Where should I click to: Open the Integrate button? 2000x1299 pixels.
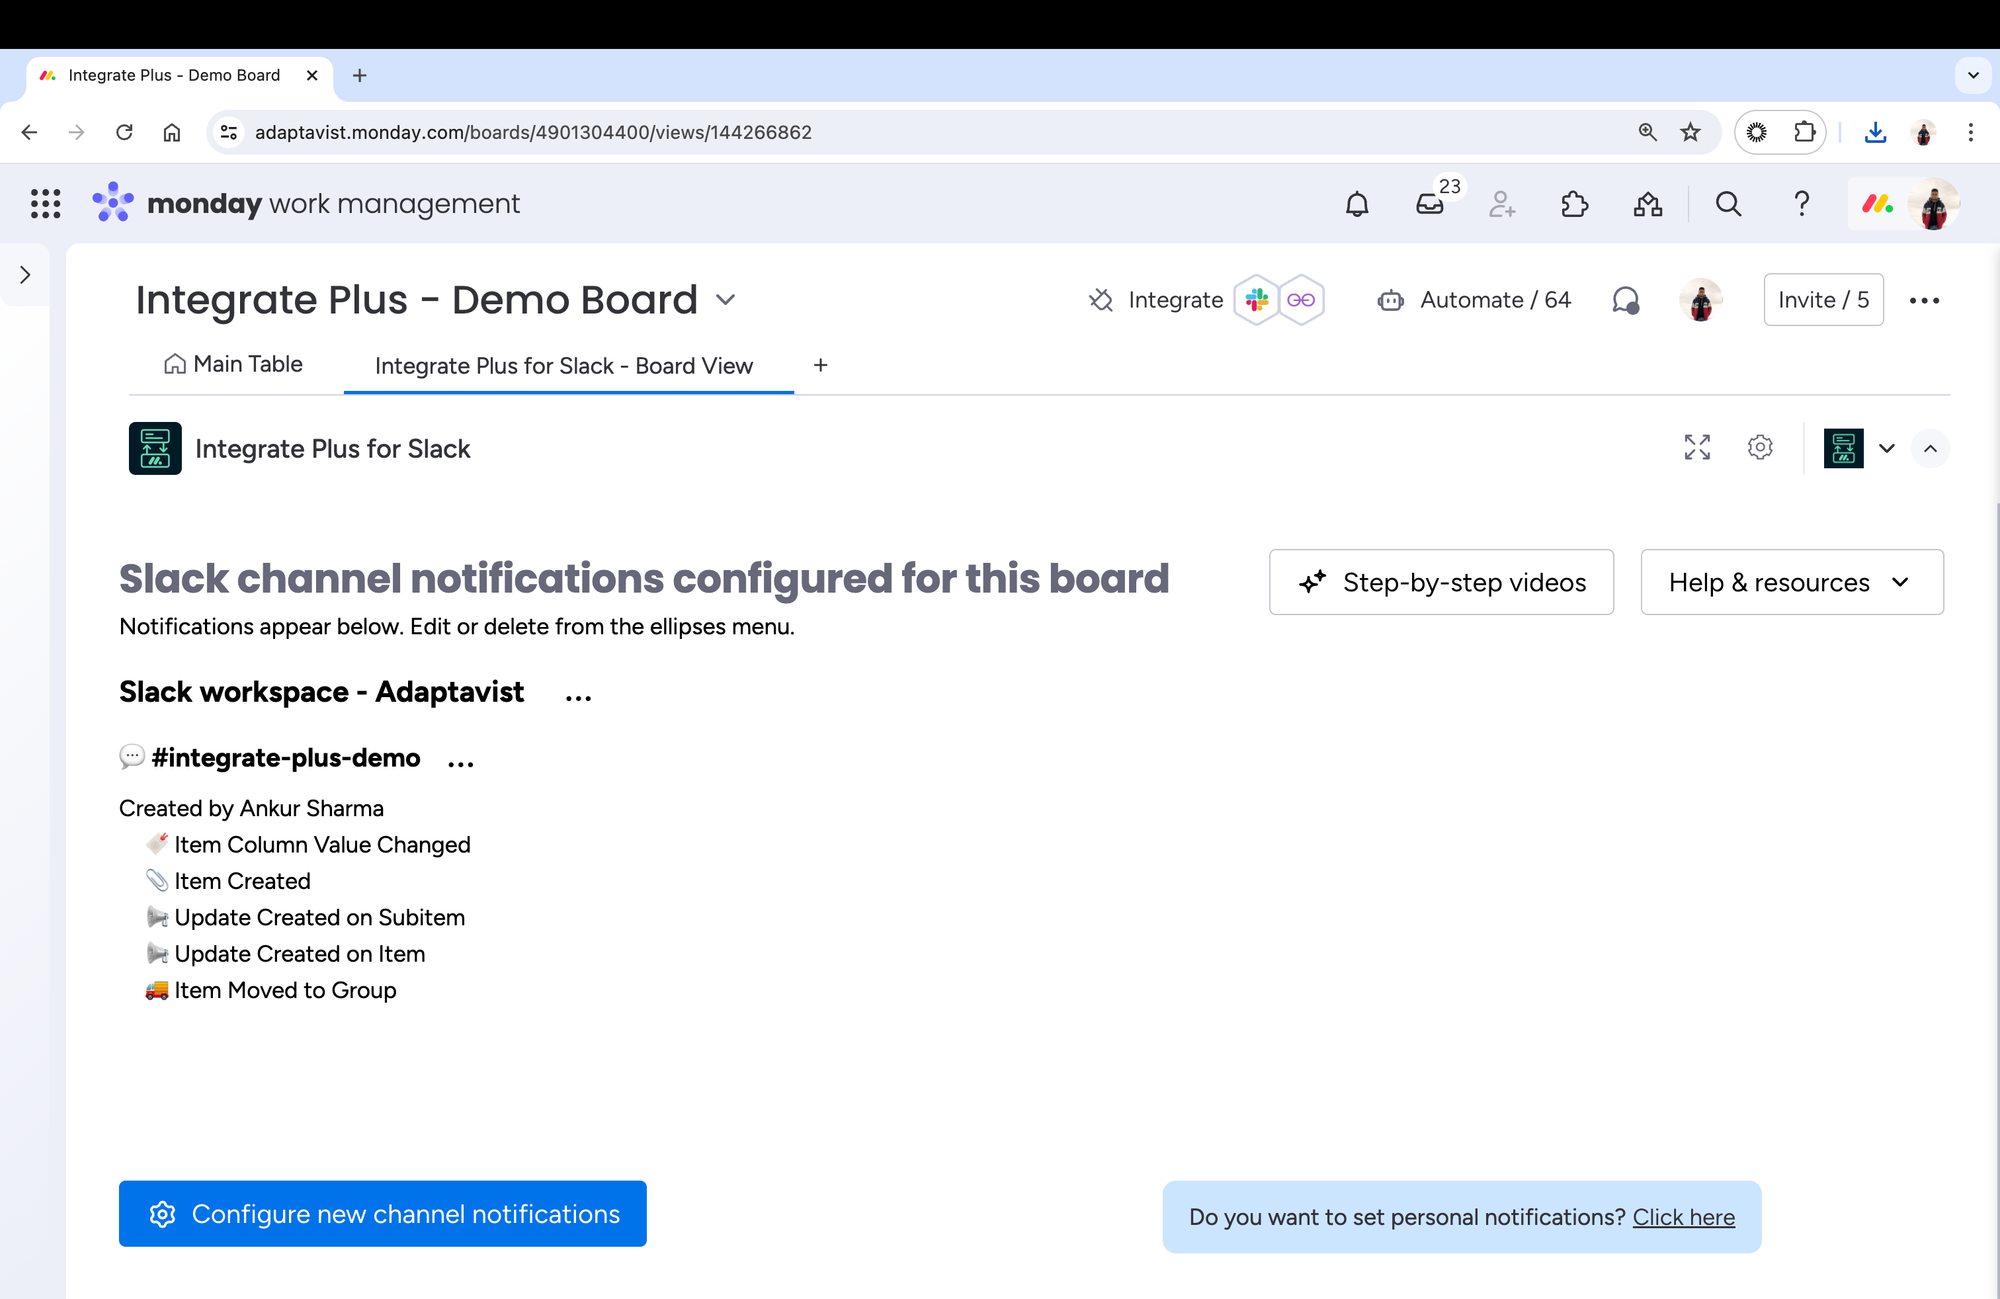[1156, 300]
